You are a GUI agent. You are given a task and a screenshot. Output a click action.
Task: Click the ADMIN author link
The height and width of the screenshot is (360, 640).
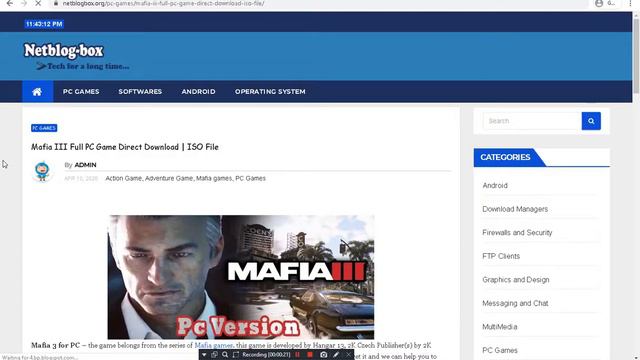(85, 165)
